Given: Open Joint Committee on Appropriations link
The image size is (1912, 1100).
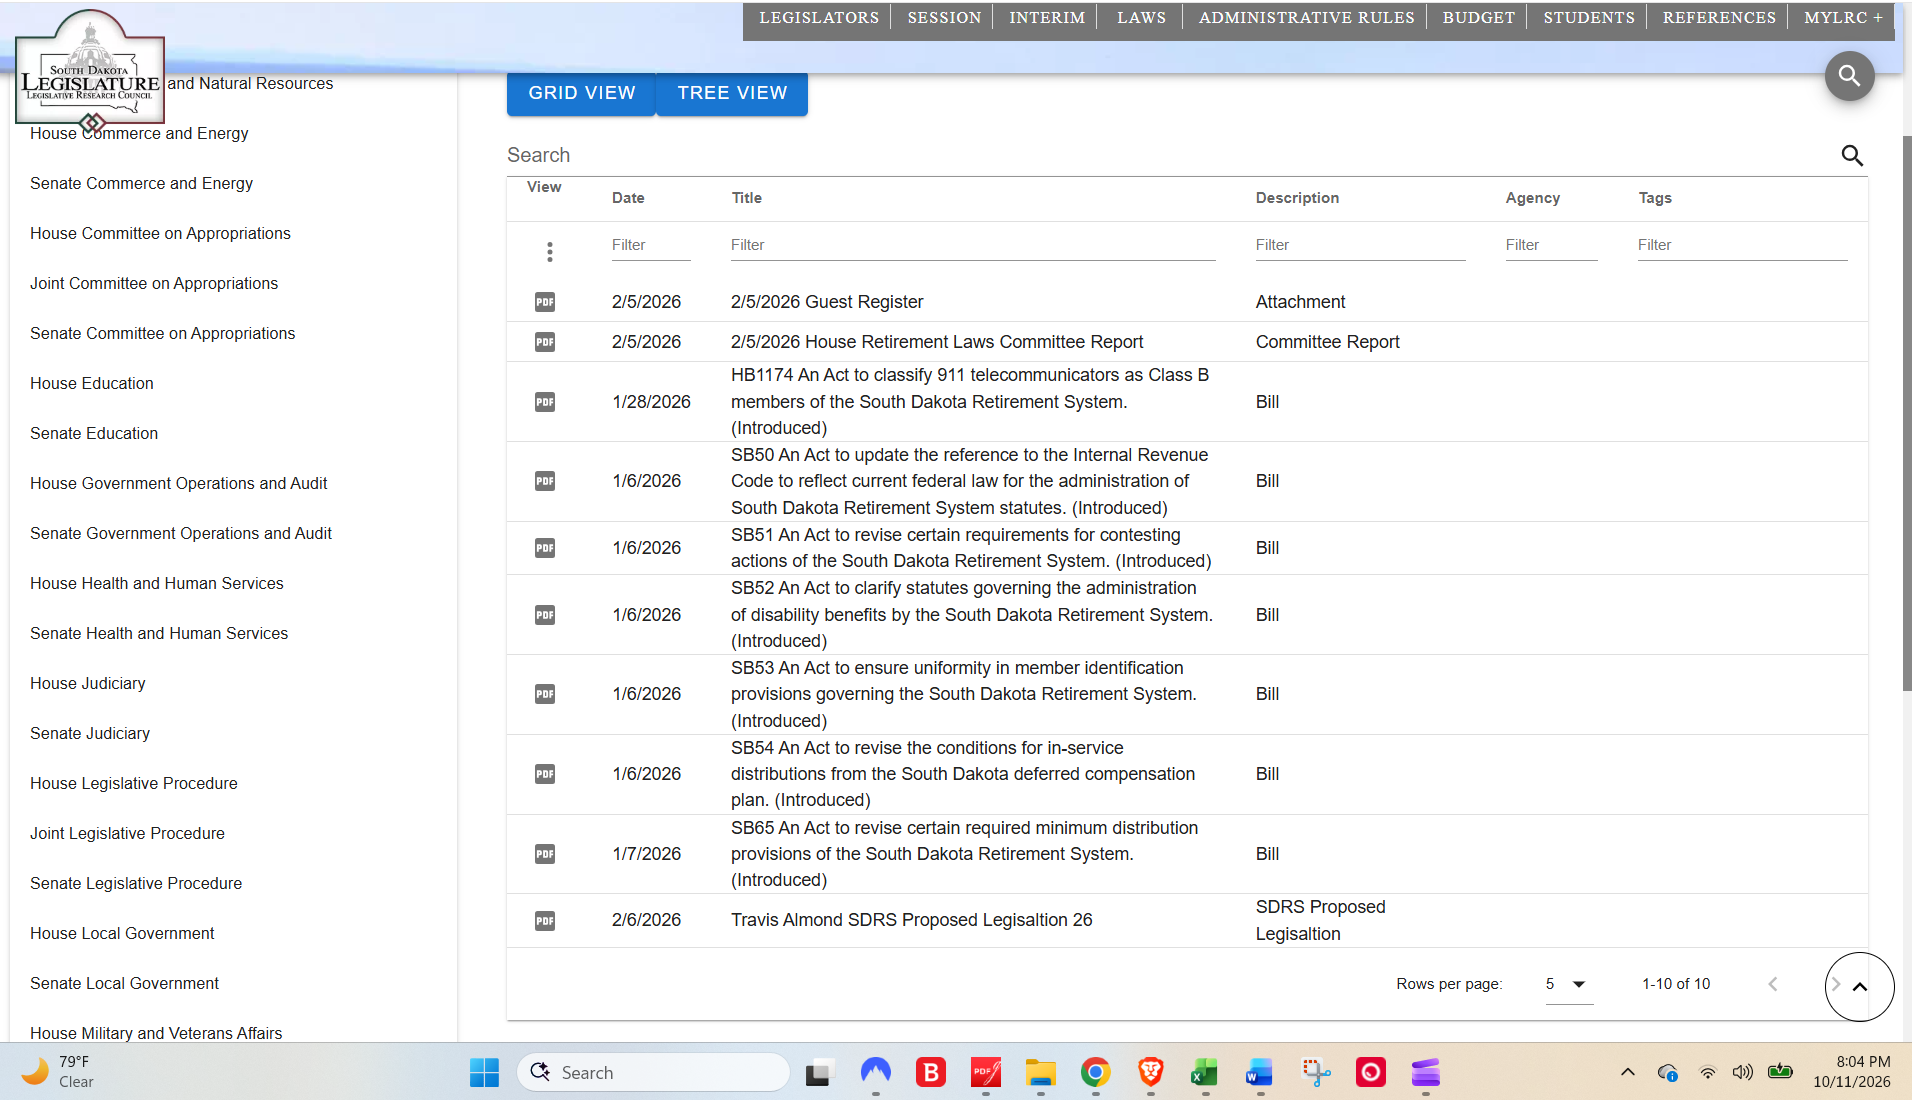Looking at the screenshot, I should click(x=154, y=283).
